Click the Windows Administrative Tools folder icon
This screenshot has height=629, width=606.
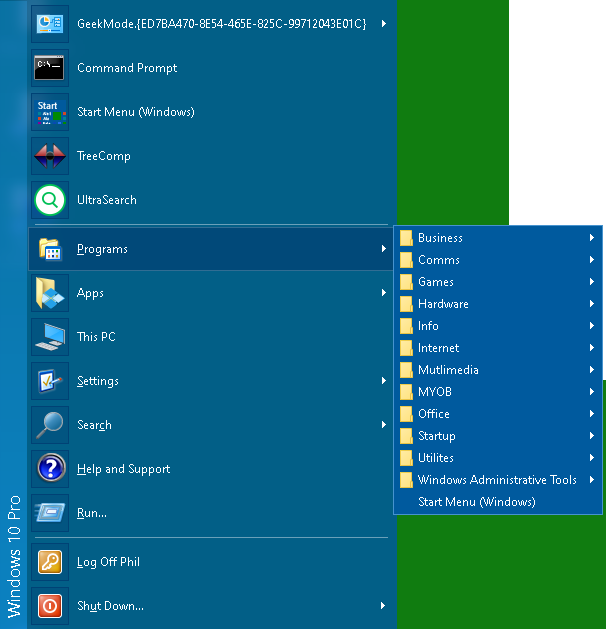406,480
